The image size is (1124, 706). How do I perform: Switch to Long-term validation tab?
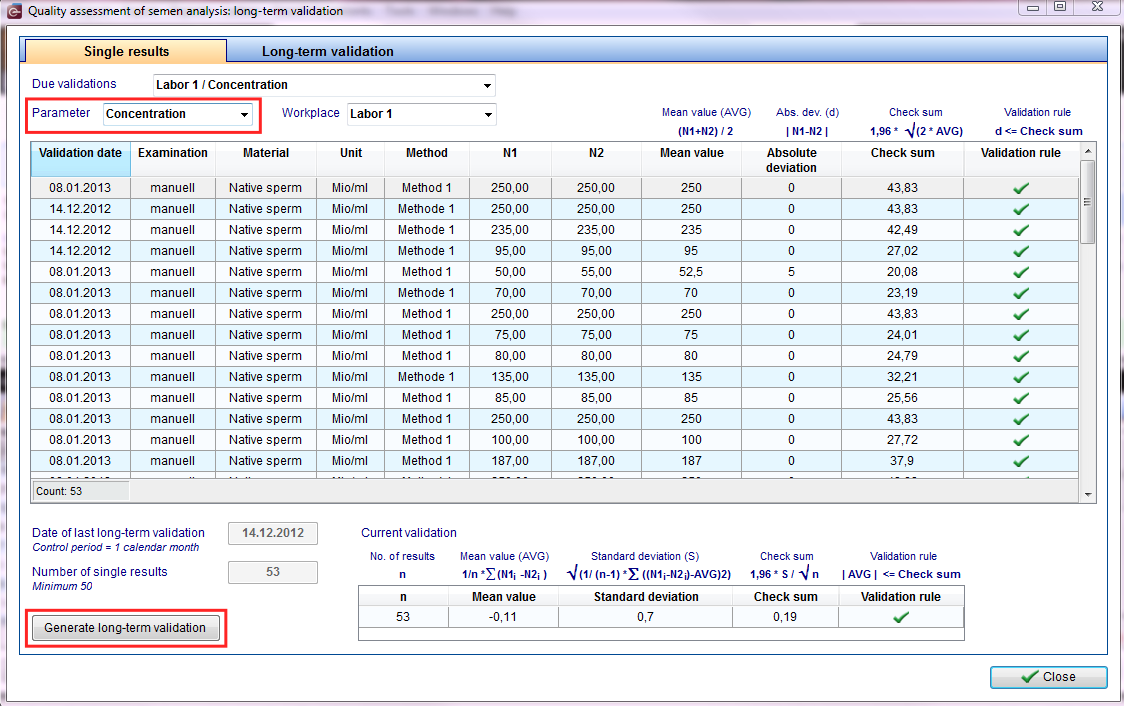[328, 52]
